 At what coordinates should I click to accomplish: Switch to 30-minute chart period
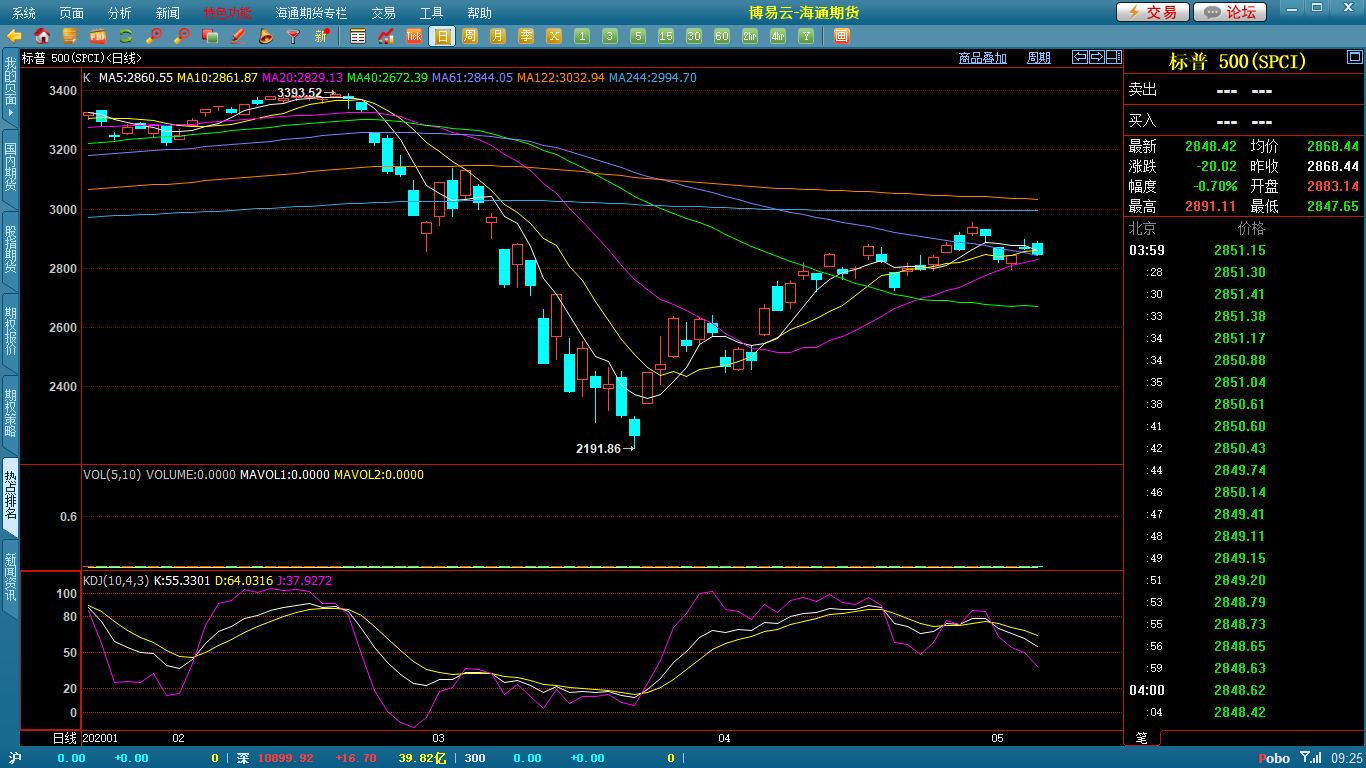click(694, 36)
